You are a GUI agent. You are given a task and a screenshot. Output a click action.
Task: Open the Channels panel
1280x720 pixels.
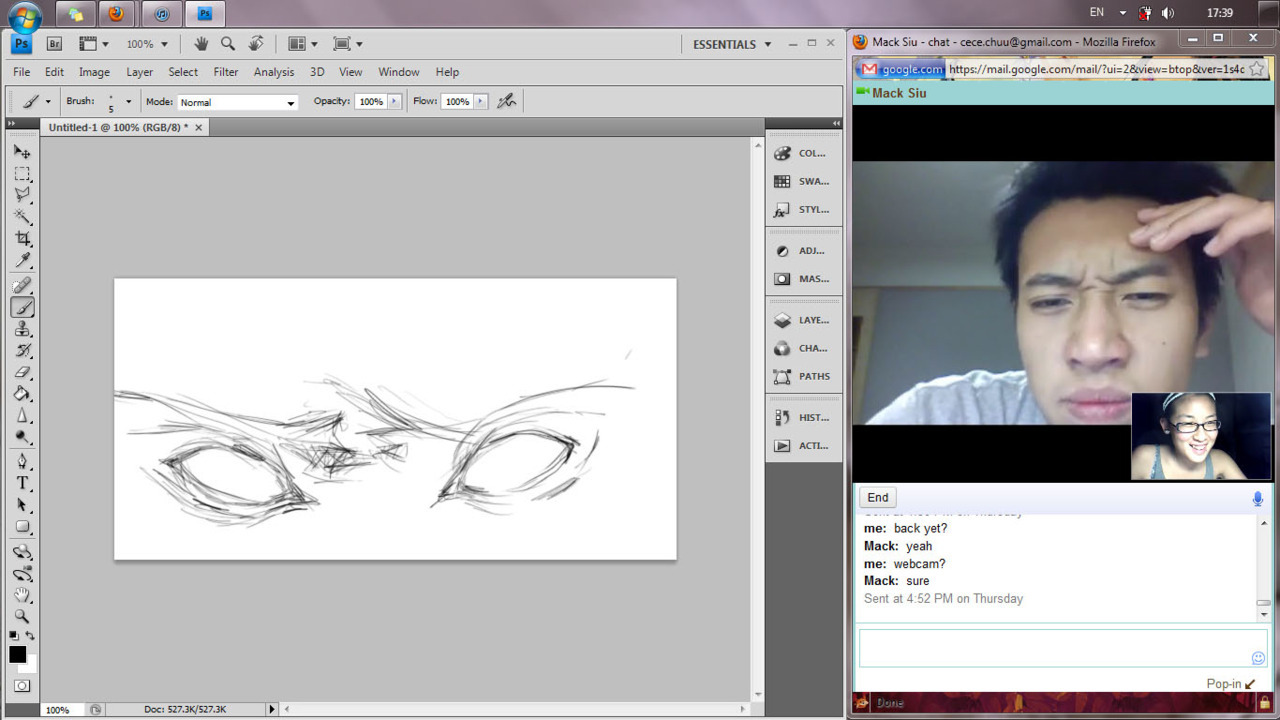[803, 348]
